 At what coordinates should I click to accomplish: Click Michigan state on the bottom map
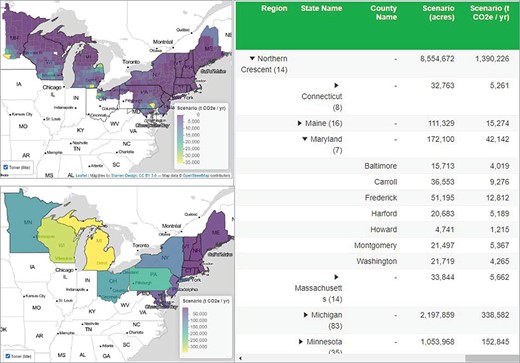[x=99, y=250]
